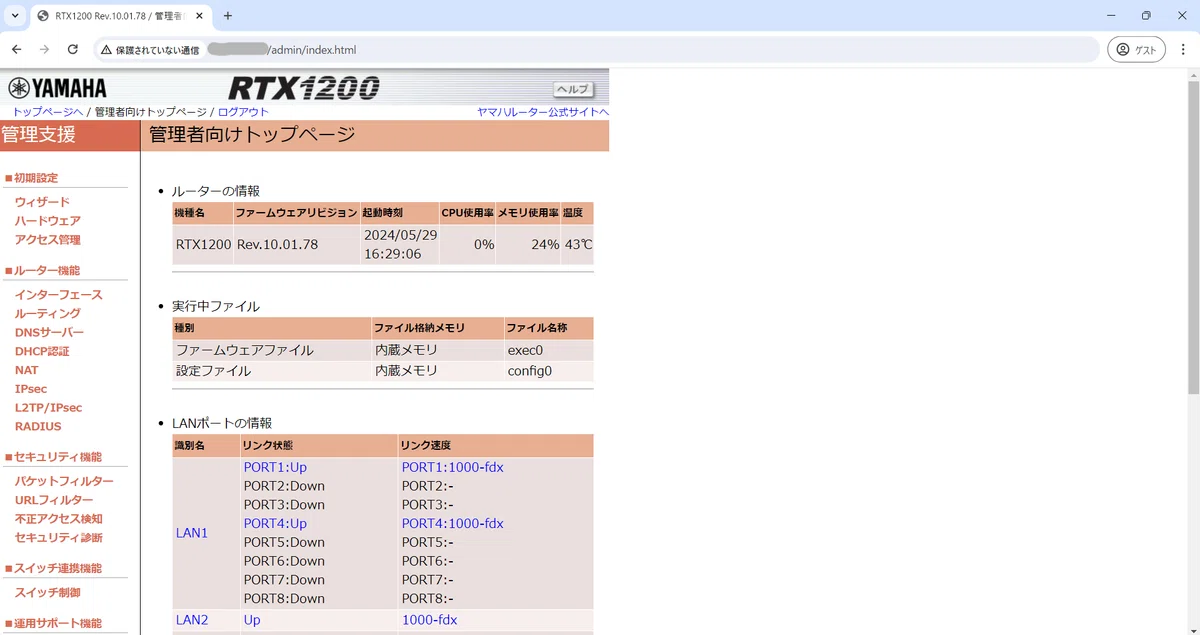Screen dimensions: 1200x635
Task: Go back with the browser back arrow
Action: pyautogui.click(x=16, y=49)
